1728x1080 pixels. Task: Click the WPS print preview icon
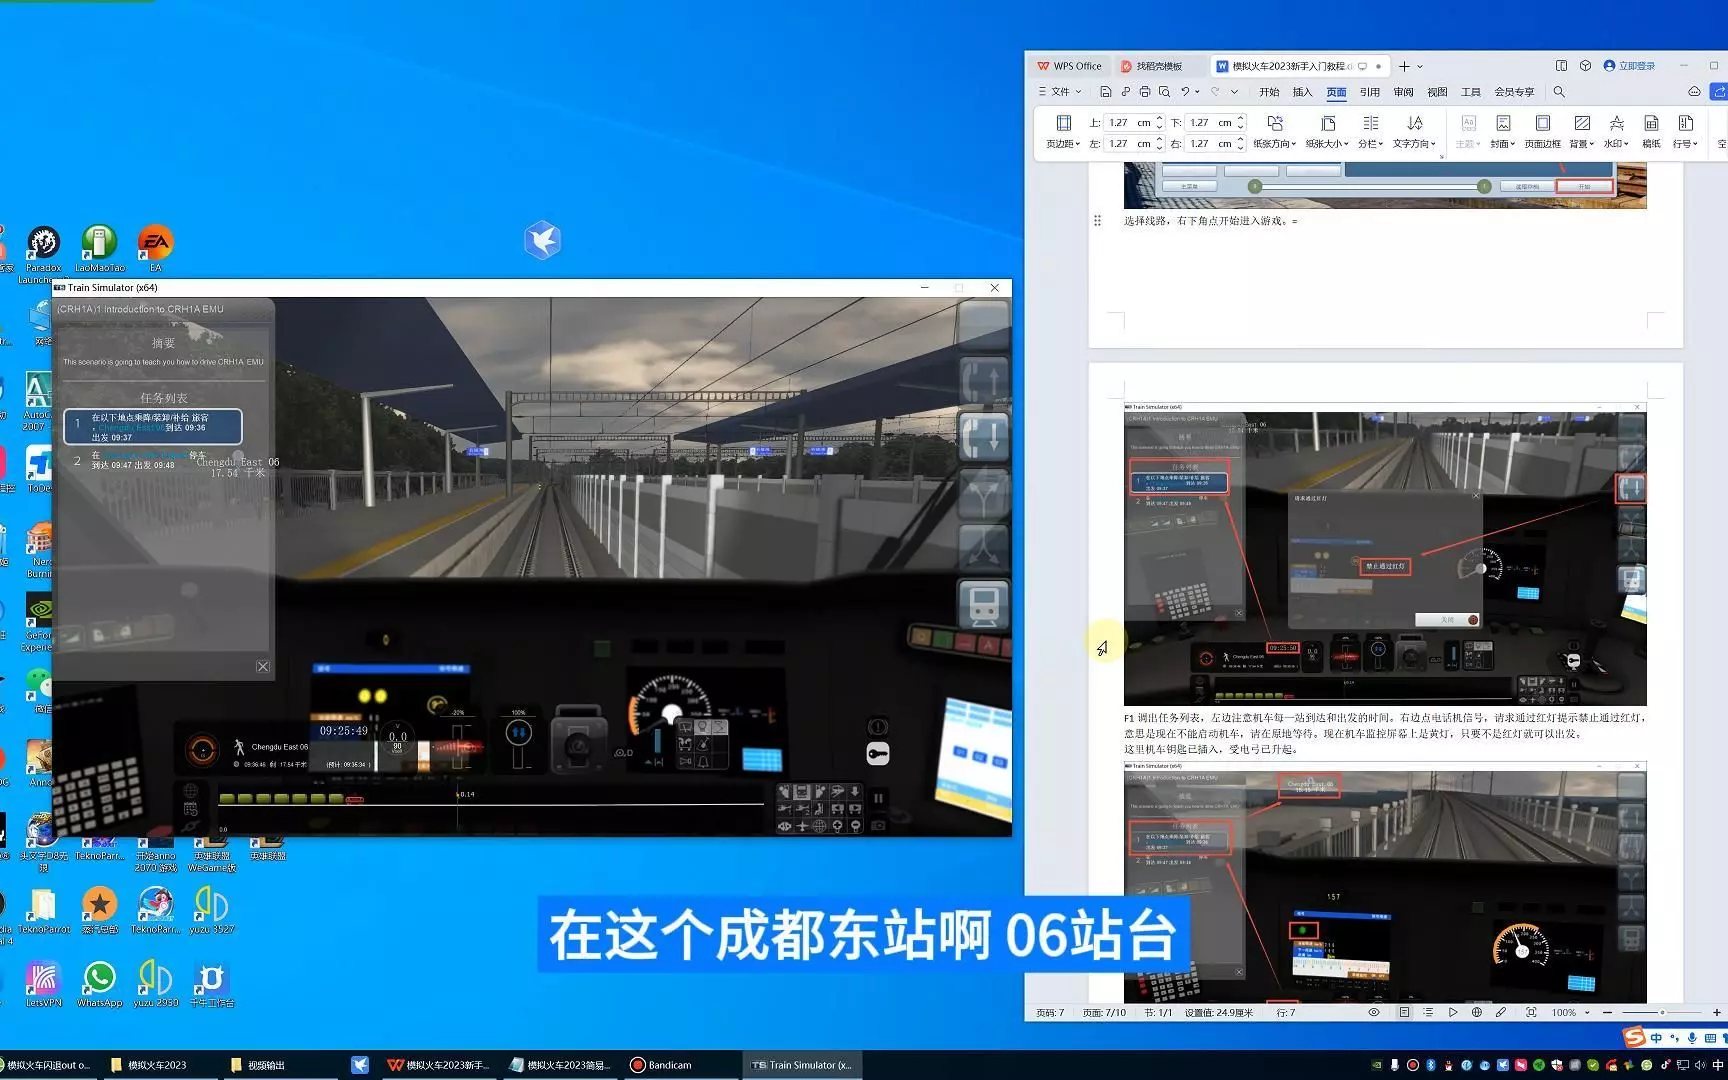pos(1164,92)
